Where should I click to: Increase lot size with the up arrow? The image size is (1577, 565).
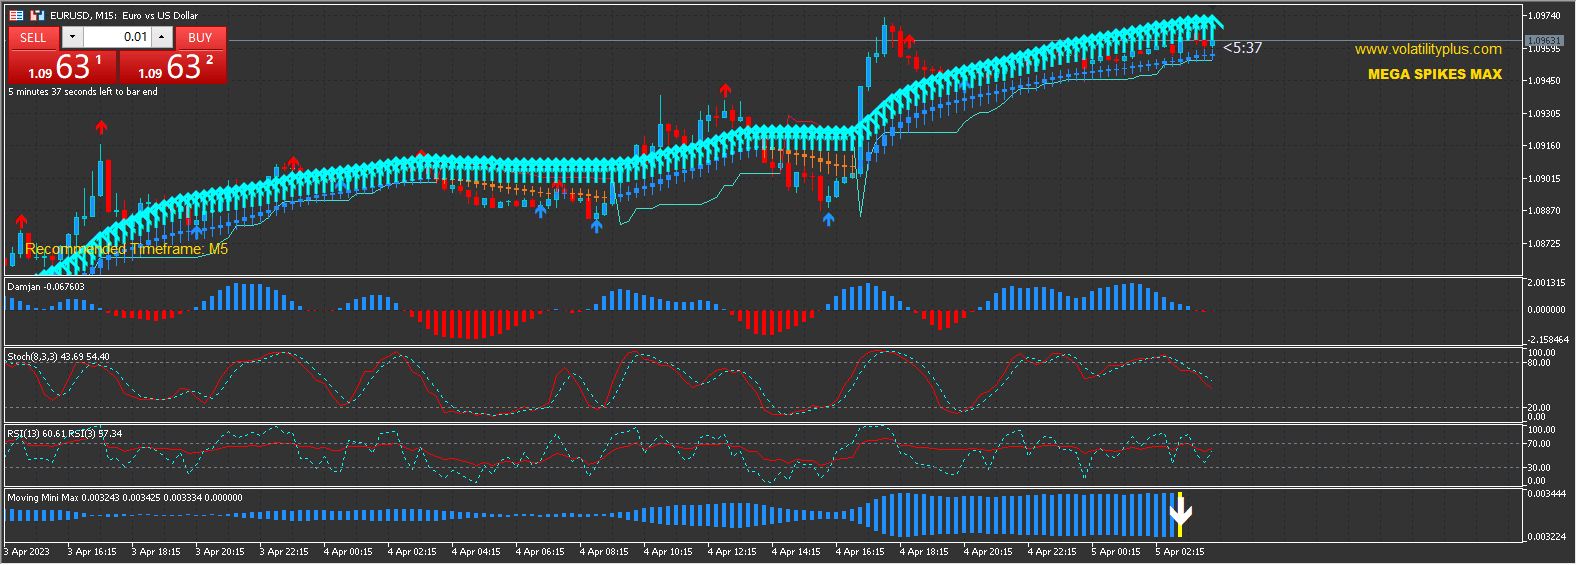[x=162, y=37]
